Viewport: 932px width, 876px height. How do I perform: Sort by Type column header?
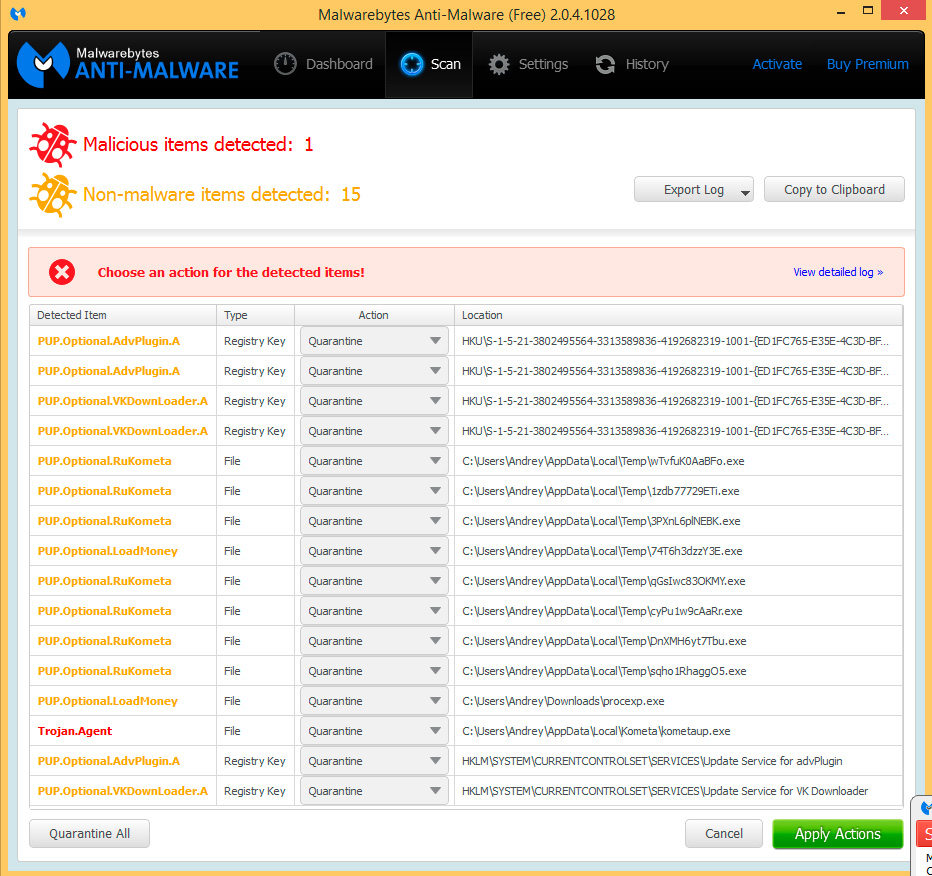click(x=256, y=315)
